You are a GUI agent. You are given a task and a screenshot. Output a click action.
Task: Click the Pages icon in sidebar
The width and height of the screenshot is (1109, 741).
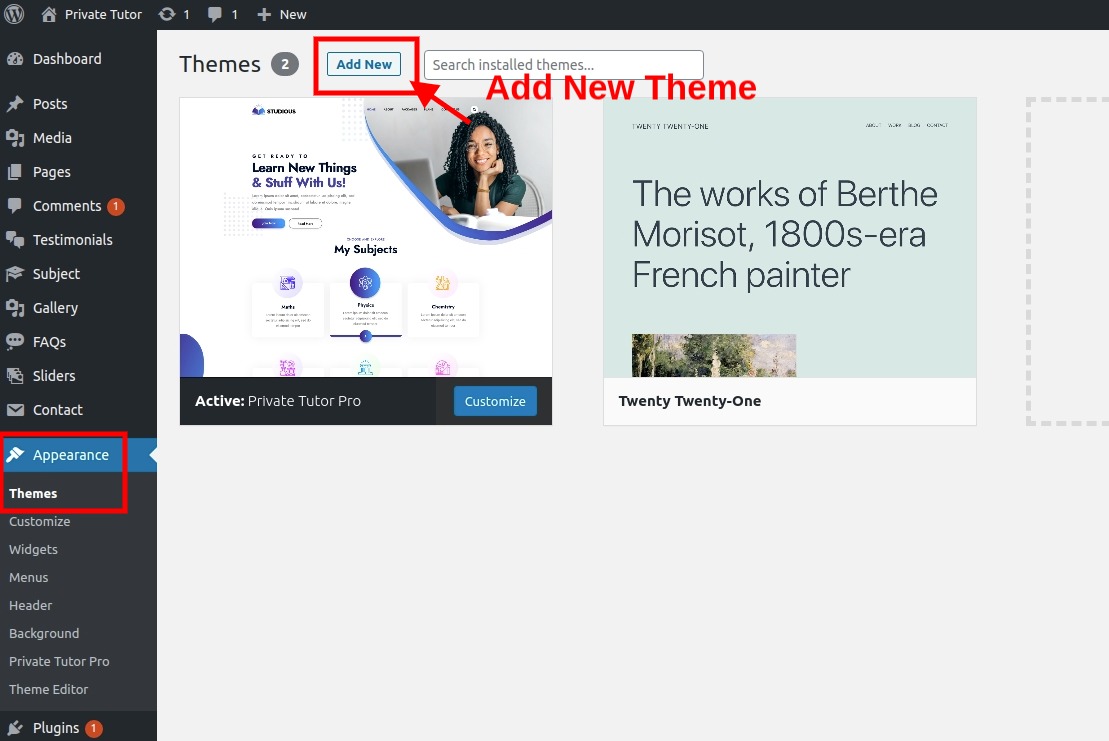point(15,172)
